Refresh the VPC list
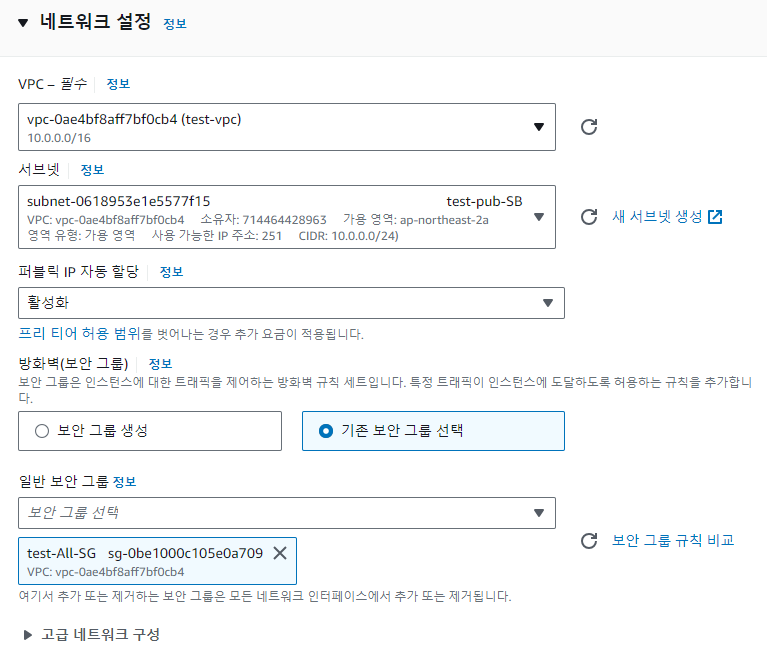This screenshot has height=655, width=767. click(589, 127)
